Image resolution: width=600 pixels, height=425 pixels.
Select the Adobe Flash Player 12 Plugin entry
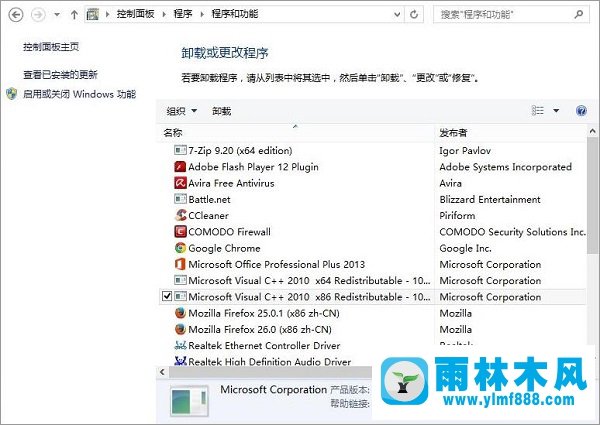pyautogui.click(x=253, y=167)
